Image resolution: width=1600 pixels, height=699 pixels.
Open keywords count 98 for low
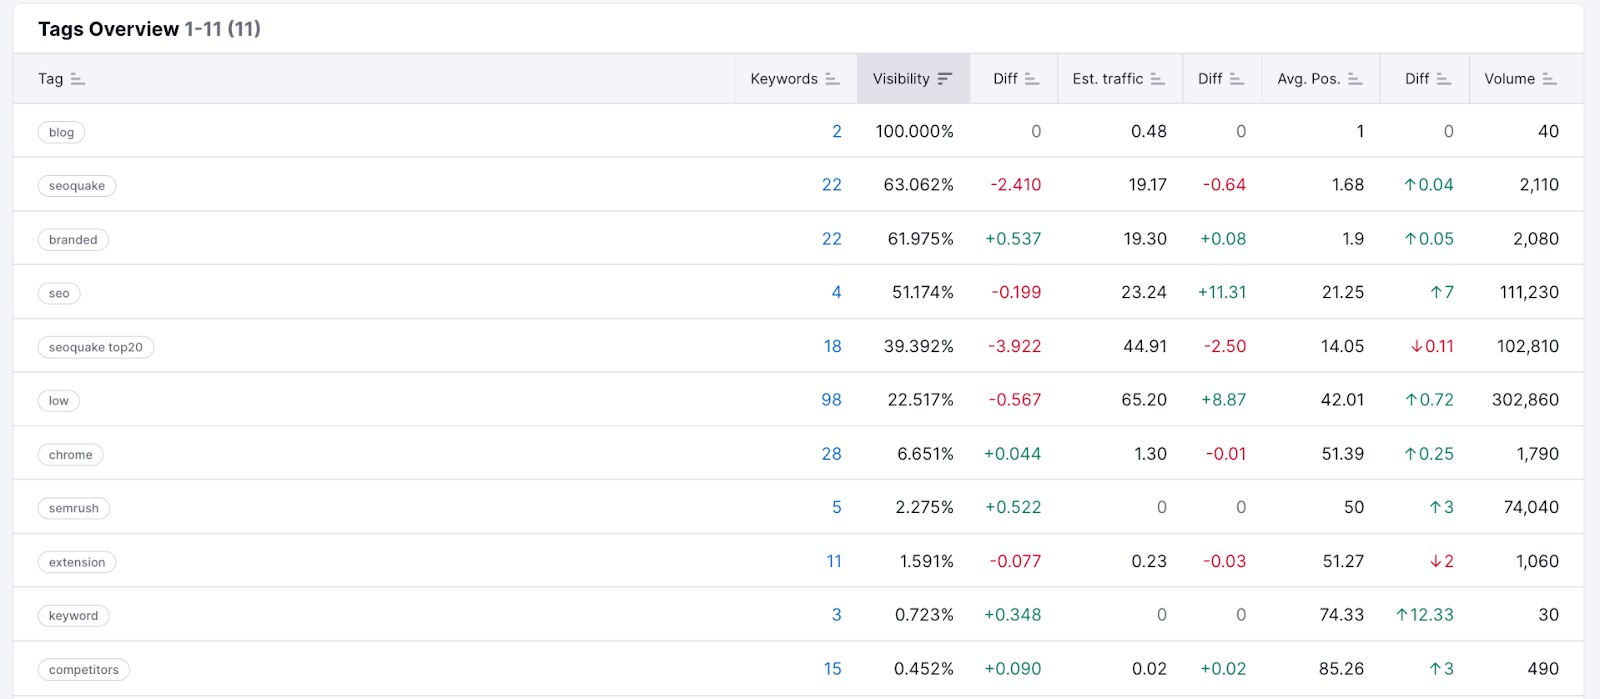coord(832,400)
